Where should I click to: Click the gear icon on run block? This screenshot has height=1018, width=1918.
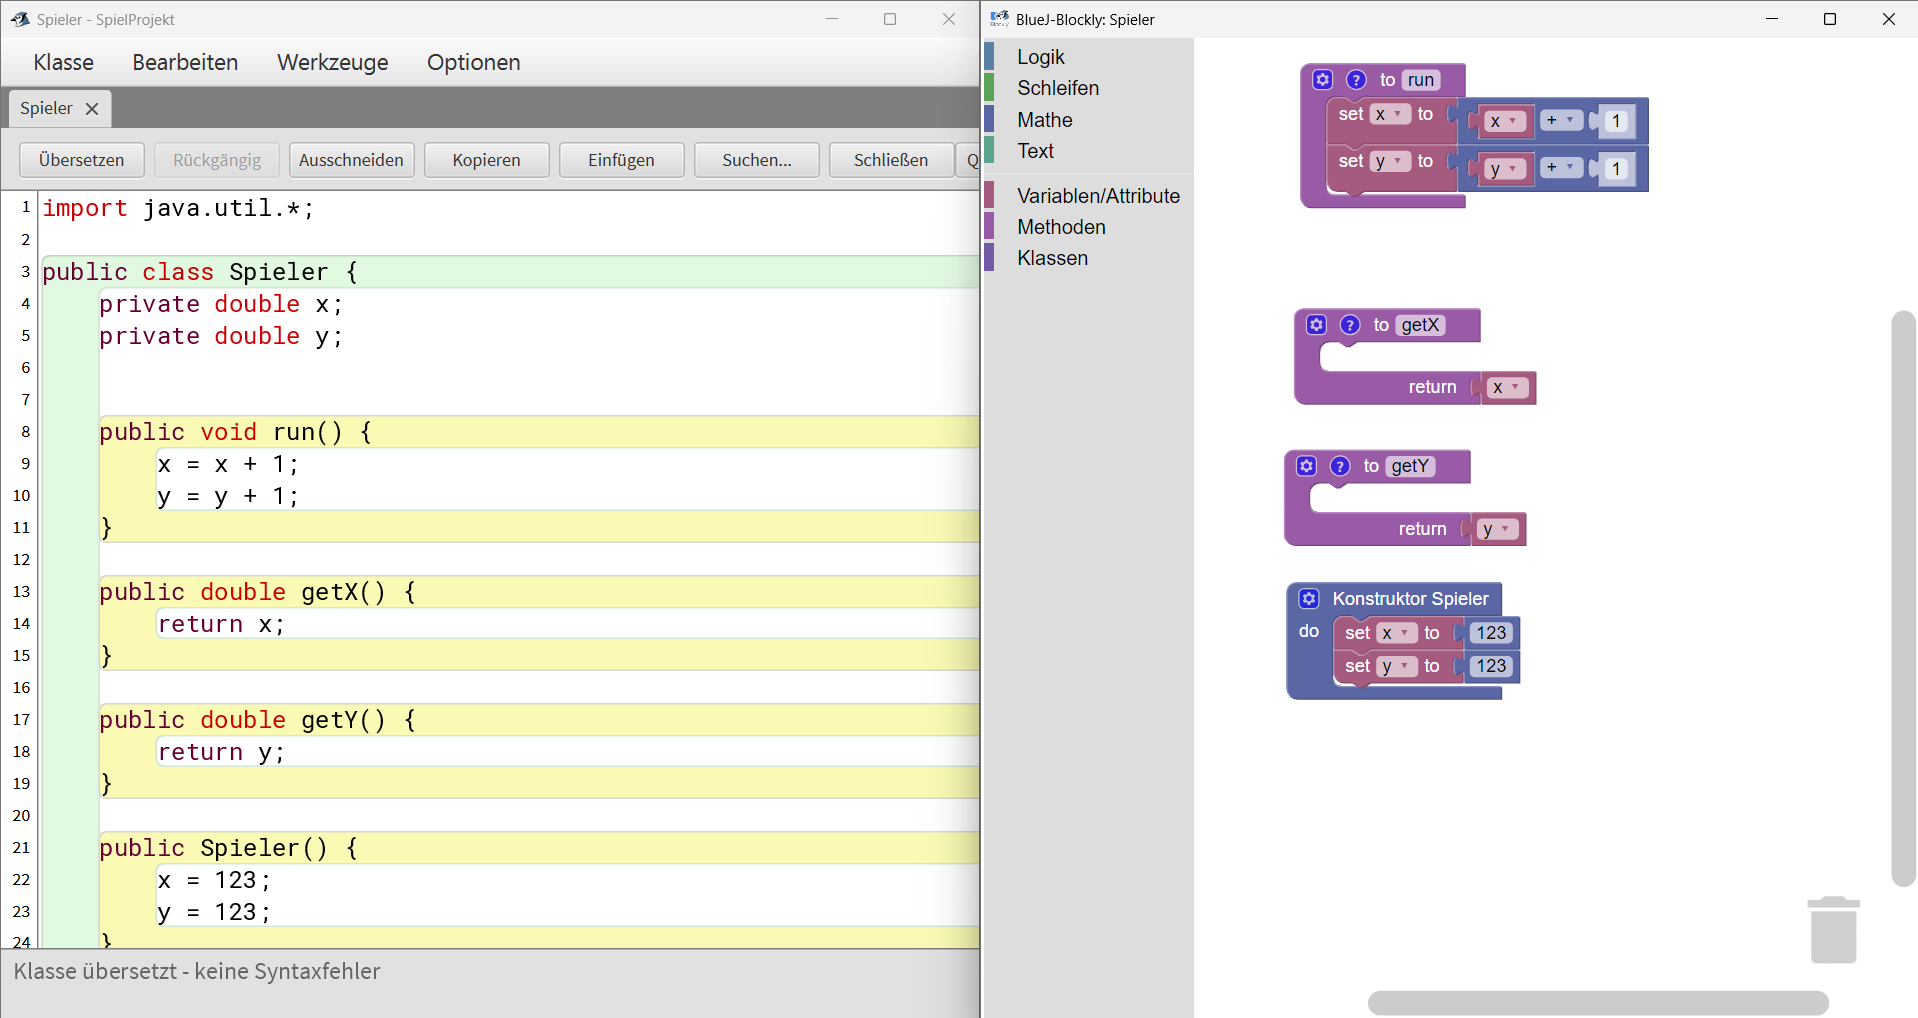pyautogui.click(x=1322, y=80)
